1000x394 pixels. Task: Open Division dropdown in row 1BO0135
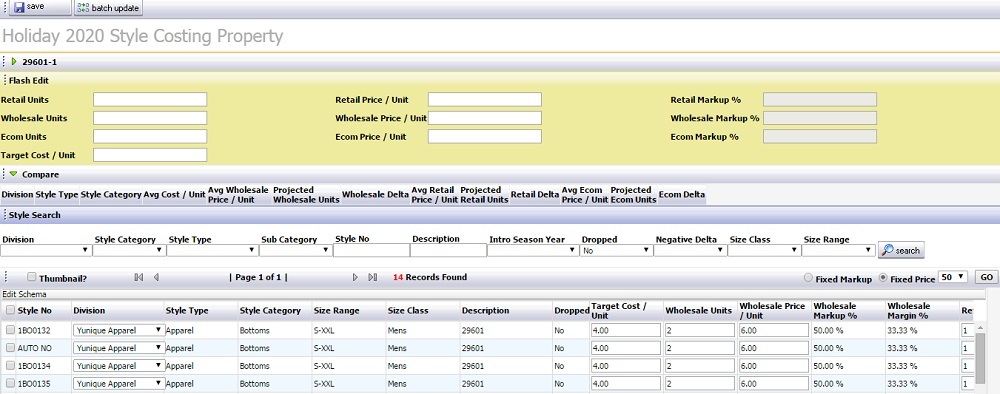[x=118, y=384]
